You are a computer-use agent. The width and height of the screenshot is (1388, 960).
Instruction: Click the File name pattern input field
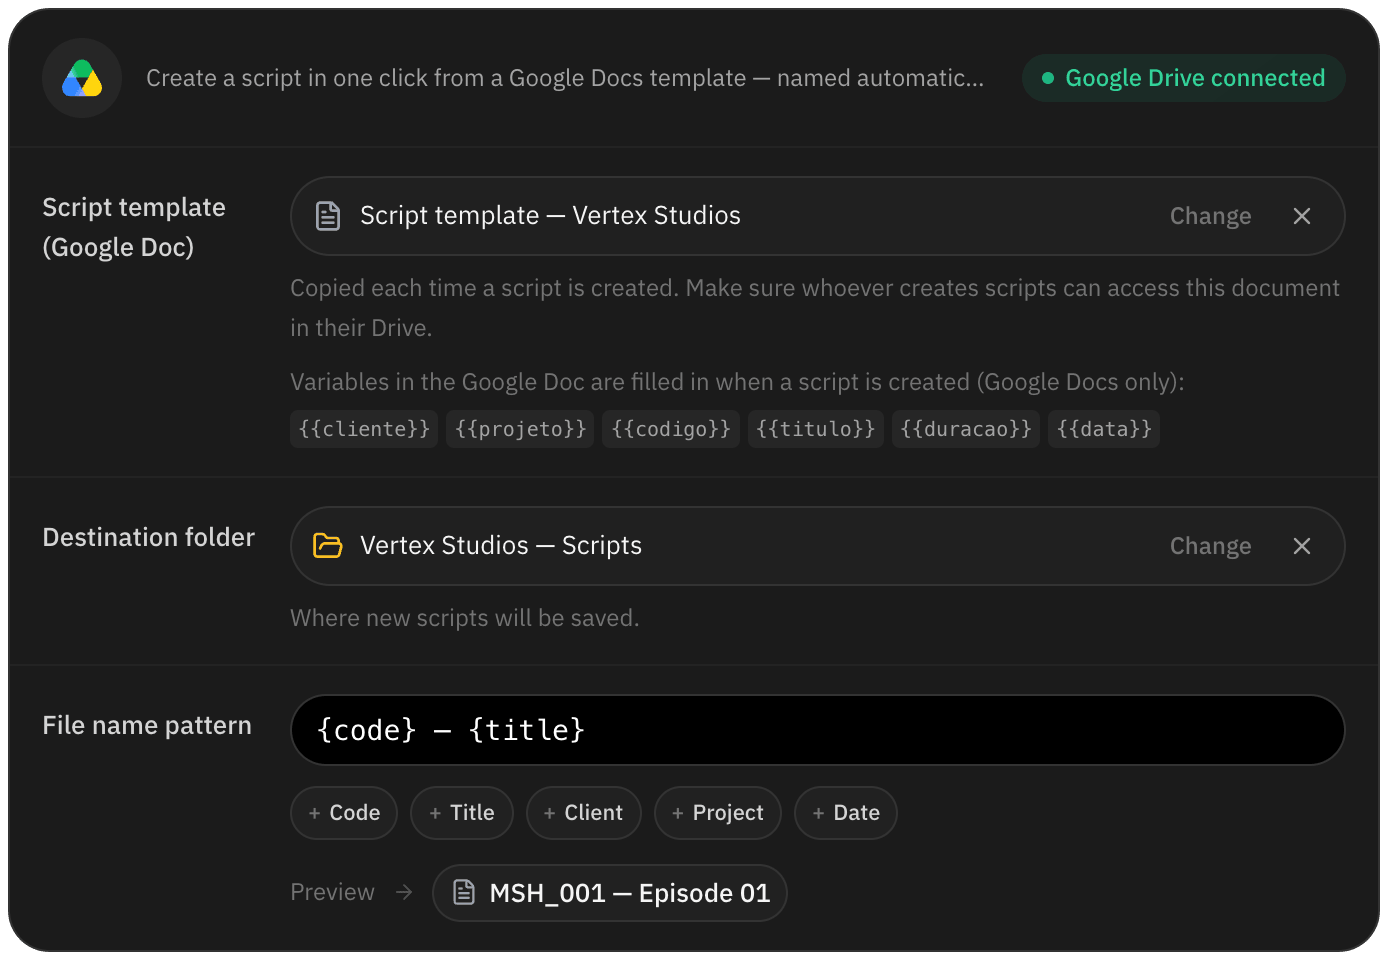pyautogui.click(x=817, y=730)
